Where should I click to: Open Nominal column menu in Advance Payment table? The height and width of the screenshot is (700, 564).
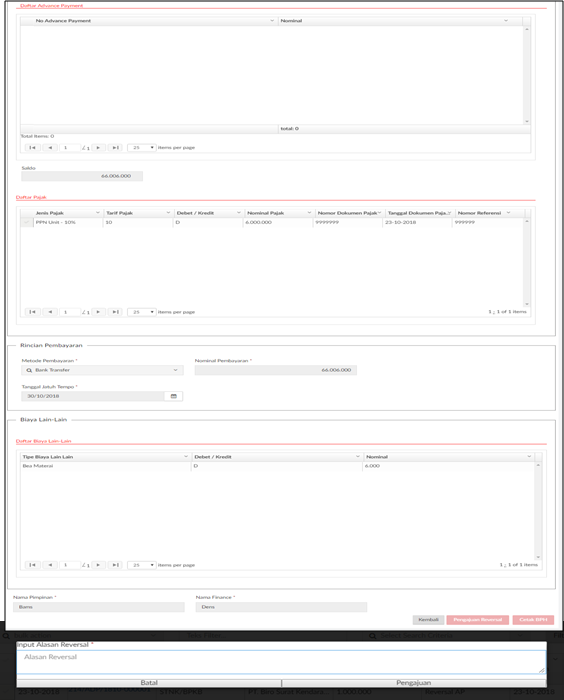pos(506,21)
